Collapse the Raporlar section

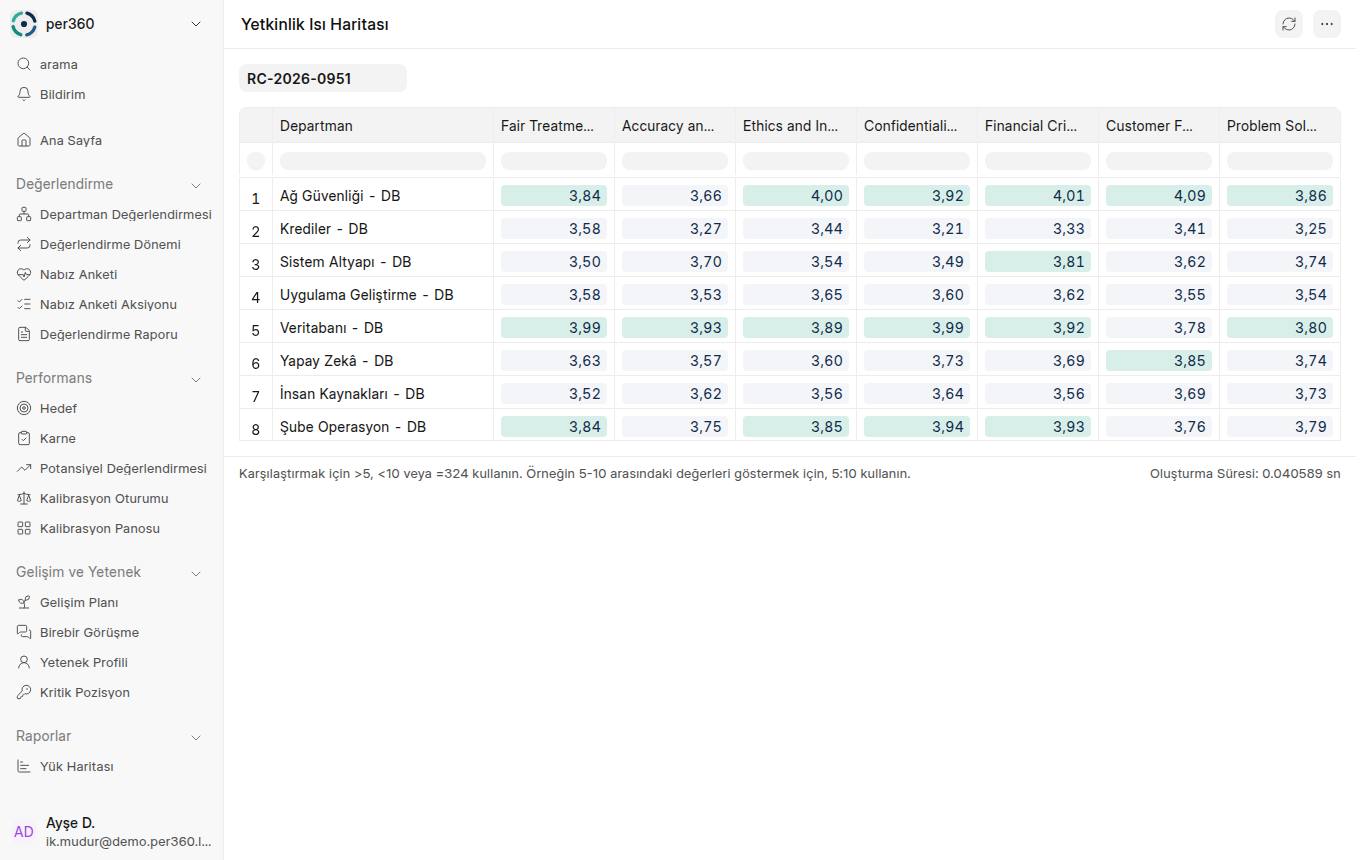pyautogui.click(x=196, y=737)
